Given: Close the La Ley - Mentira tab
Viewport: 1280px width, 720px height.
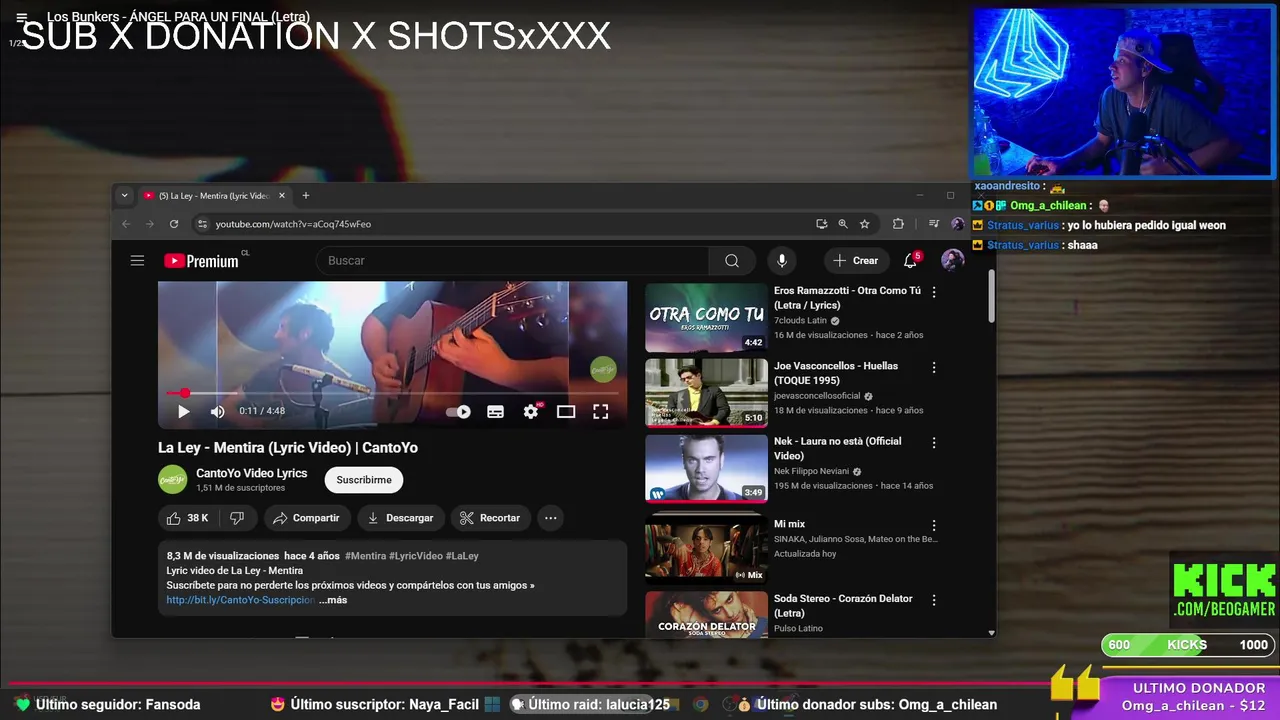Looking at the screenshot, I should 282,196.
